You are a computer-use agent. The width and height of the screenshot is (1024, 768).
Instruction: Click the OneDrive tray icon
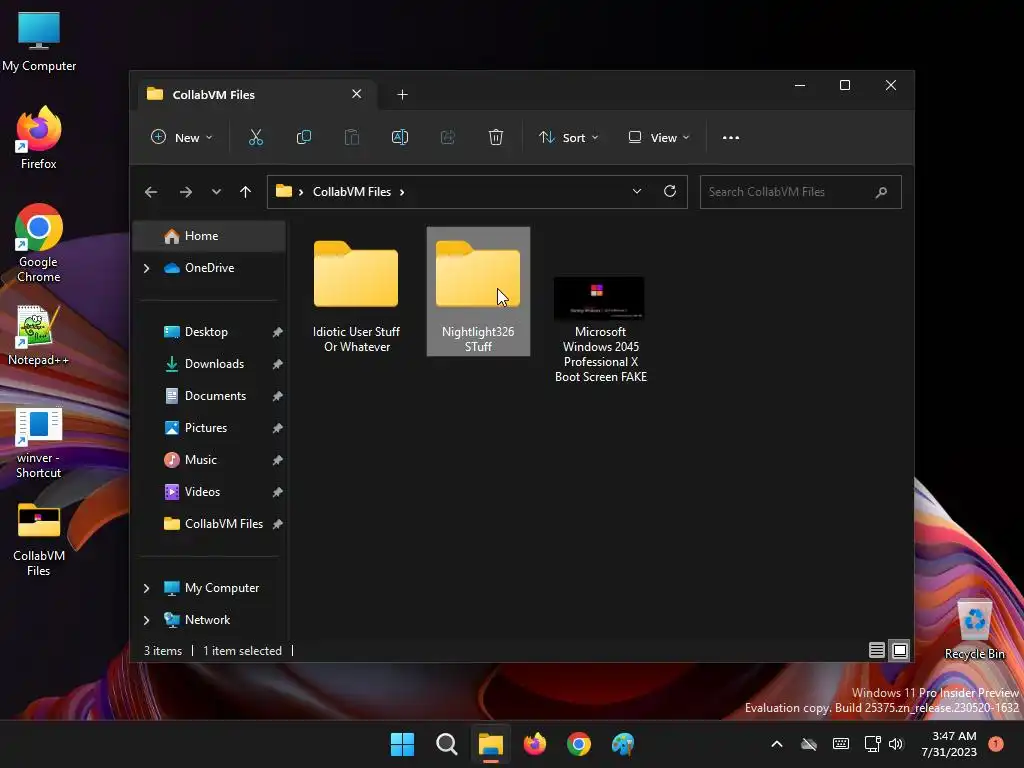click(808, 744)
